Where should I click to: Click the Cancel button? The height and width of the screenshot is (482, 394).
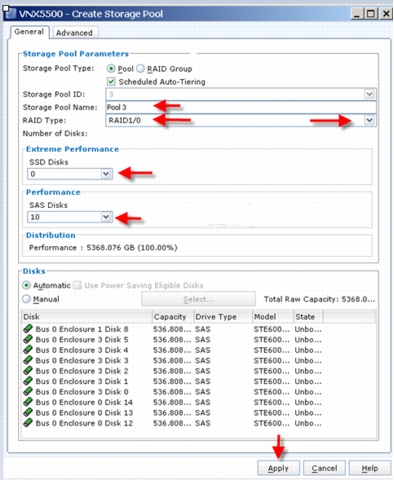tap(324, 468)
